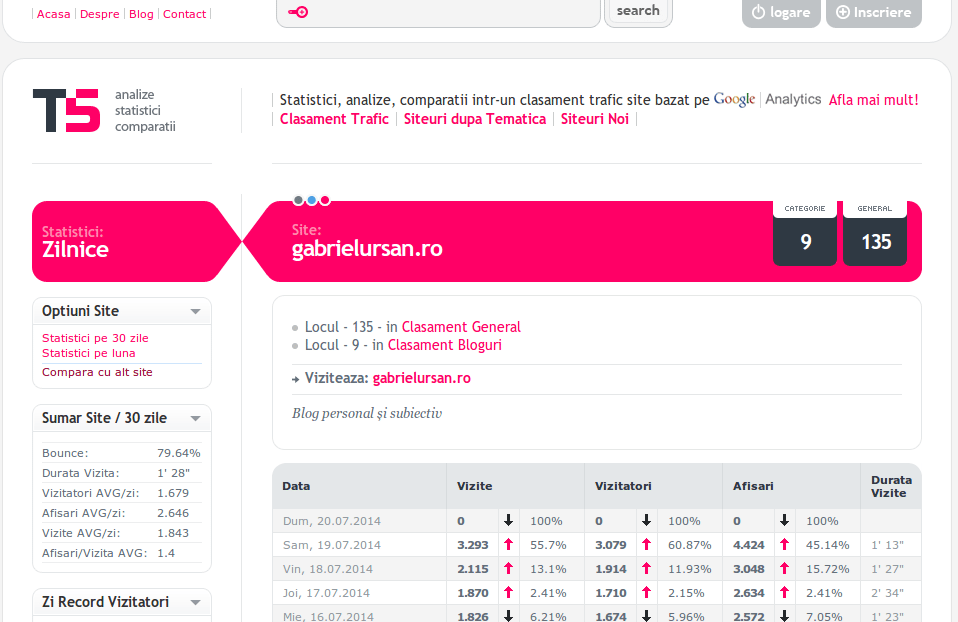Viewport: 958px width, 622px height.
Task: Open the Clasament General link
Action: pos(461,327)
